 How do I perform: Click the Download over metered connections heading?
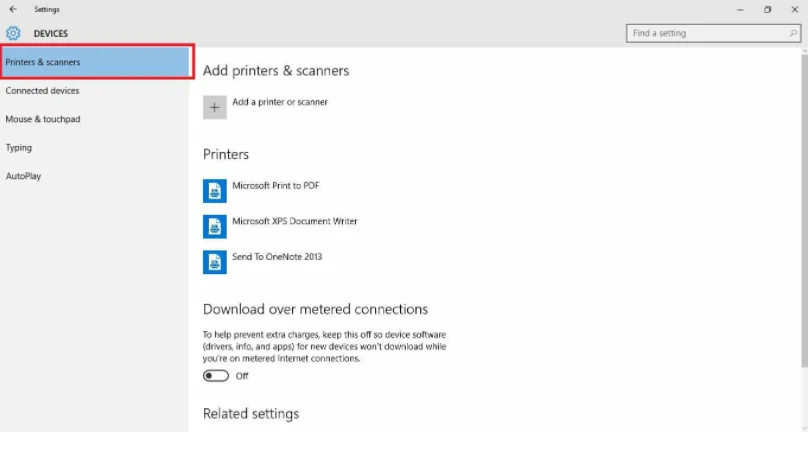(x=315, y=309)
